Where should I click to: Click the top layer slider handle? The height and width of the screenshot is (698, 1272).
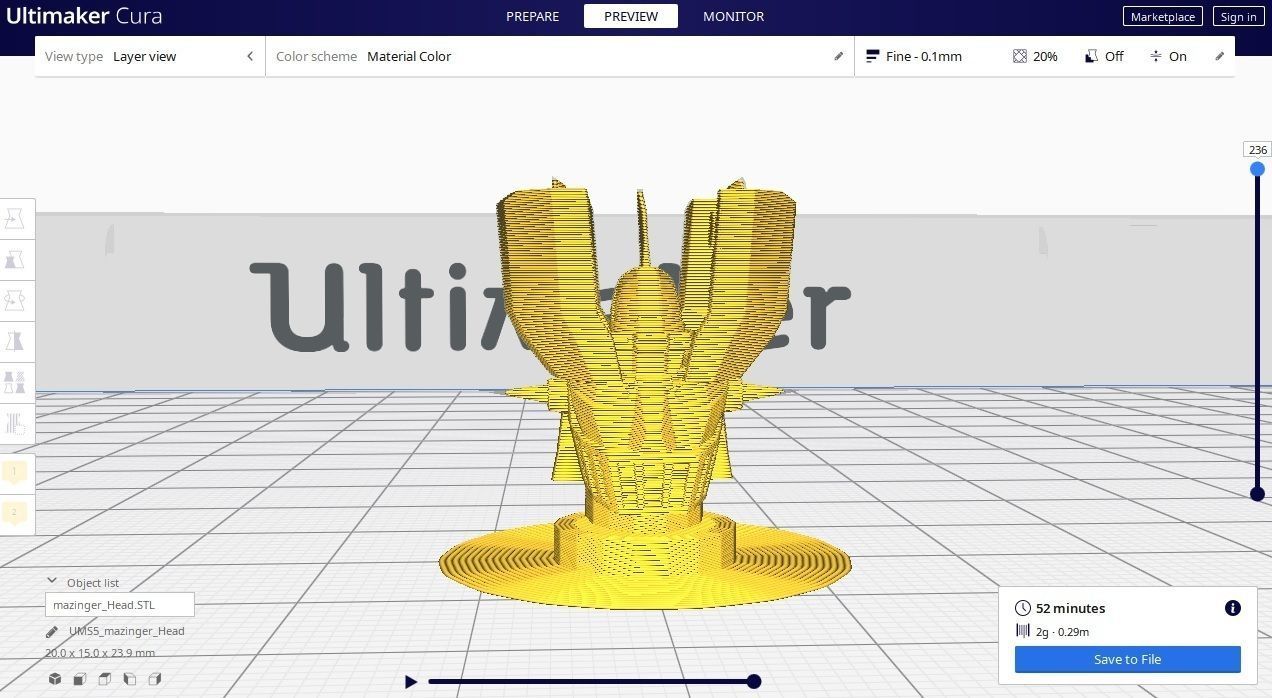tap(1257, 169)
